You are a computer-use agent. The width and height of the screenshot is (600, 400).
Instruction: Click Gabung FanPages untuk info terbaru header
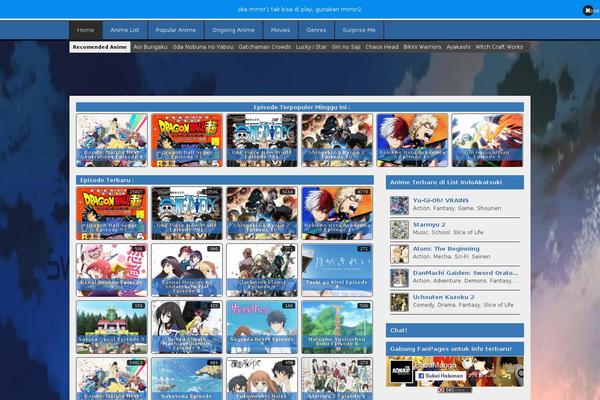[x=455, y=349]
